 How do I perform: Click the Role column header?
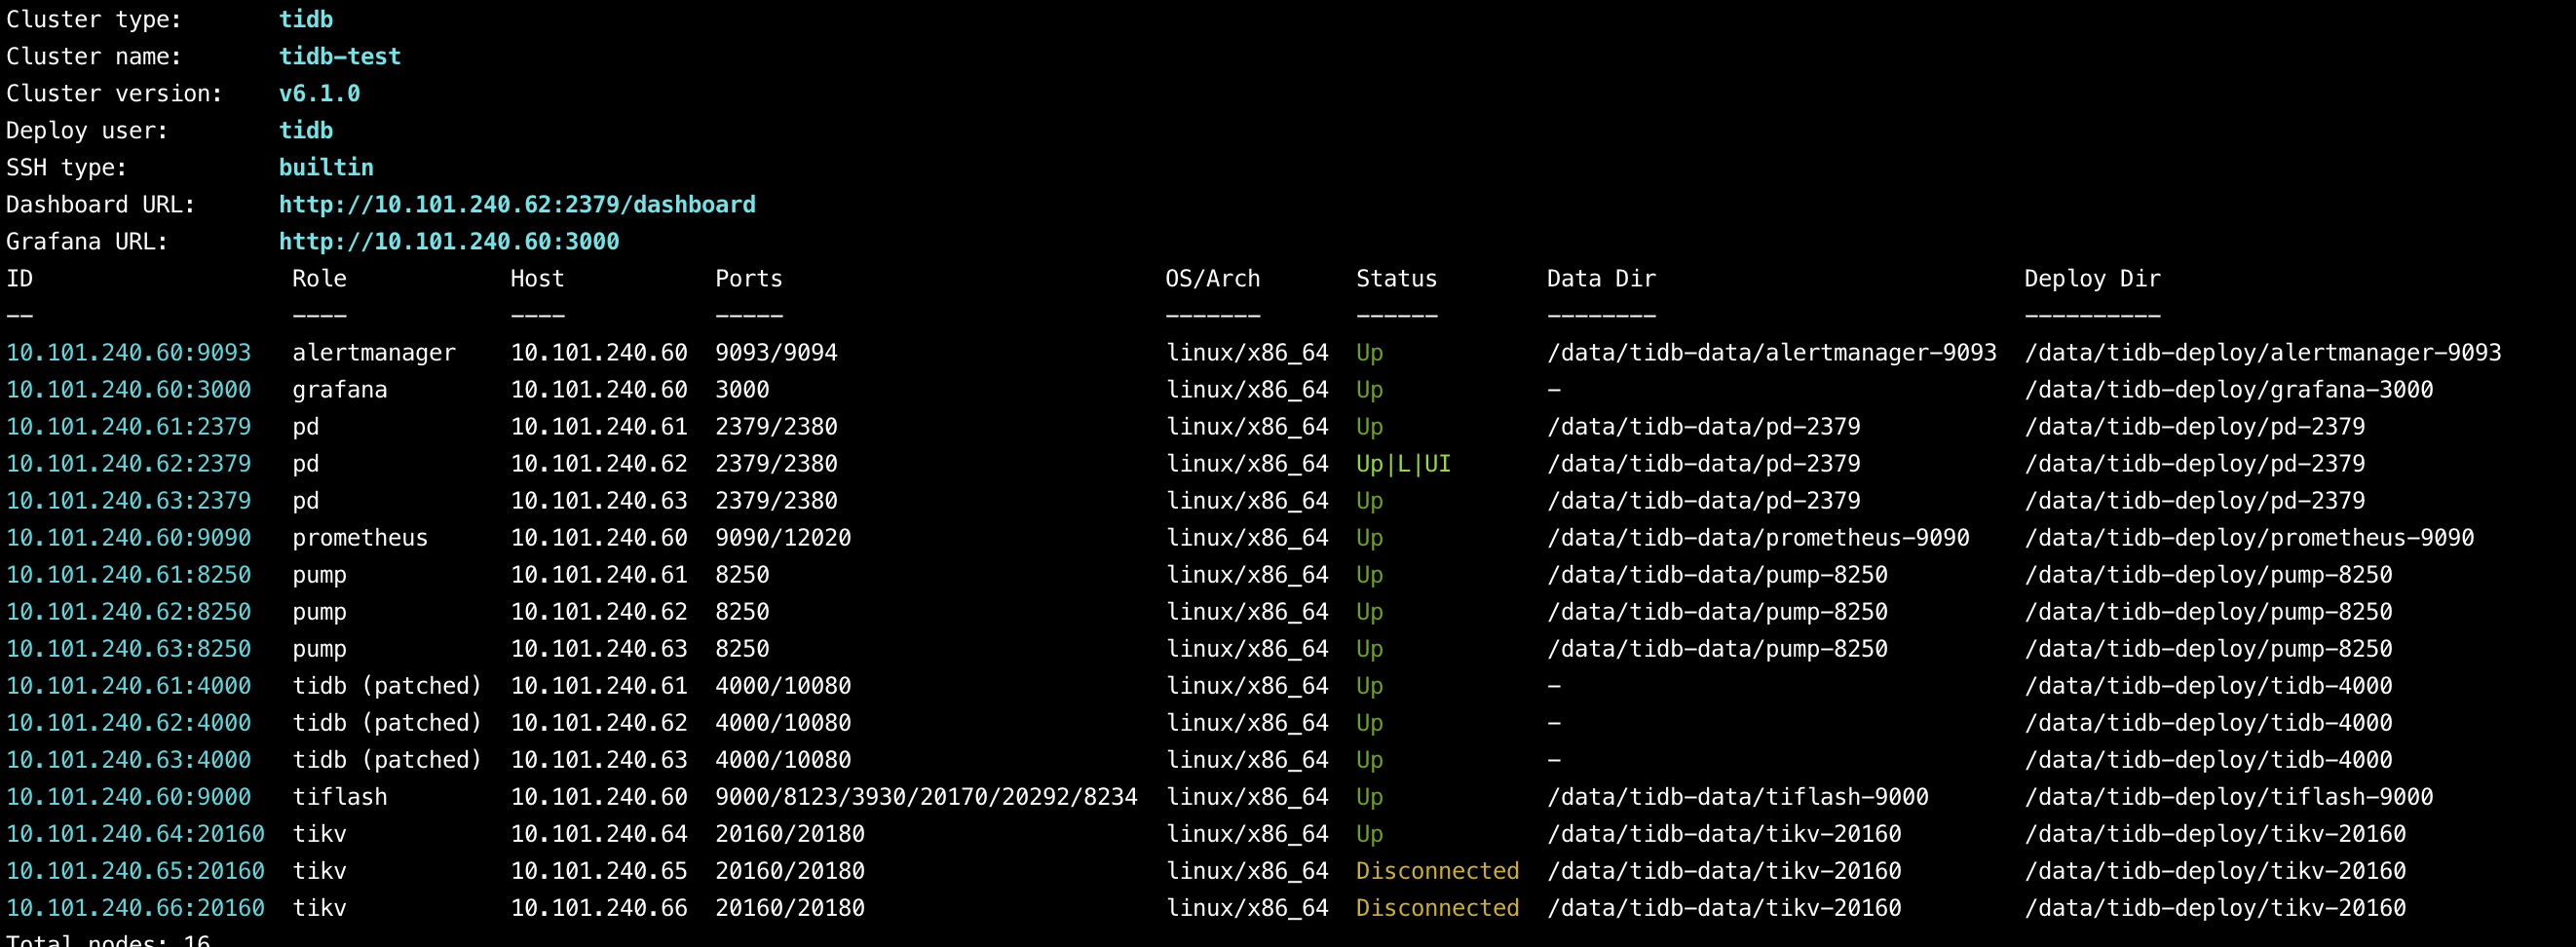pyautogui.click(x=319, y=279)
